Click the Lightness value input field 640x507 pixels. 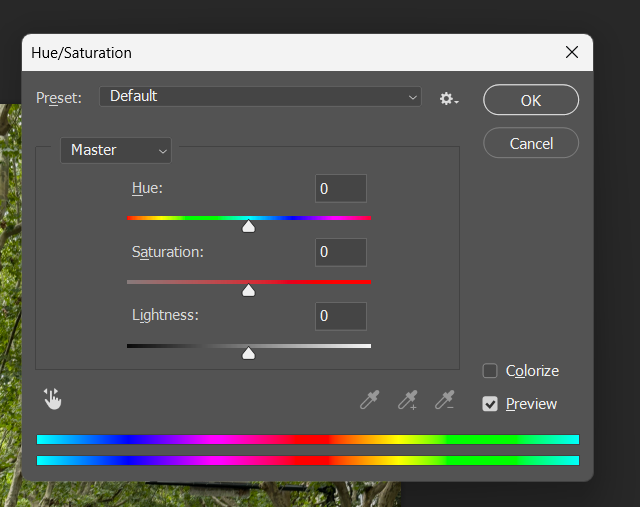(x=341, y=316)
